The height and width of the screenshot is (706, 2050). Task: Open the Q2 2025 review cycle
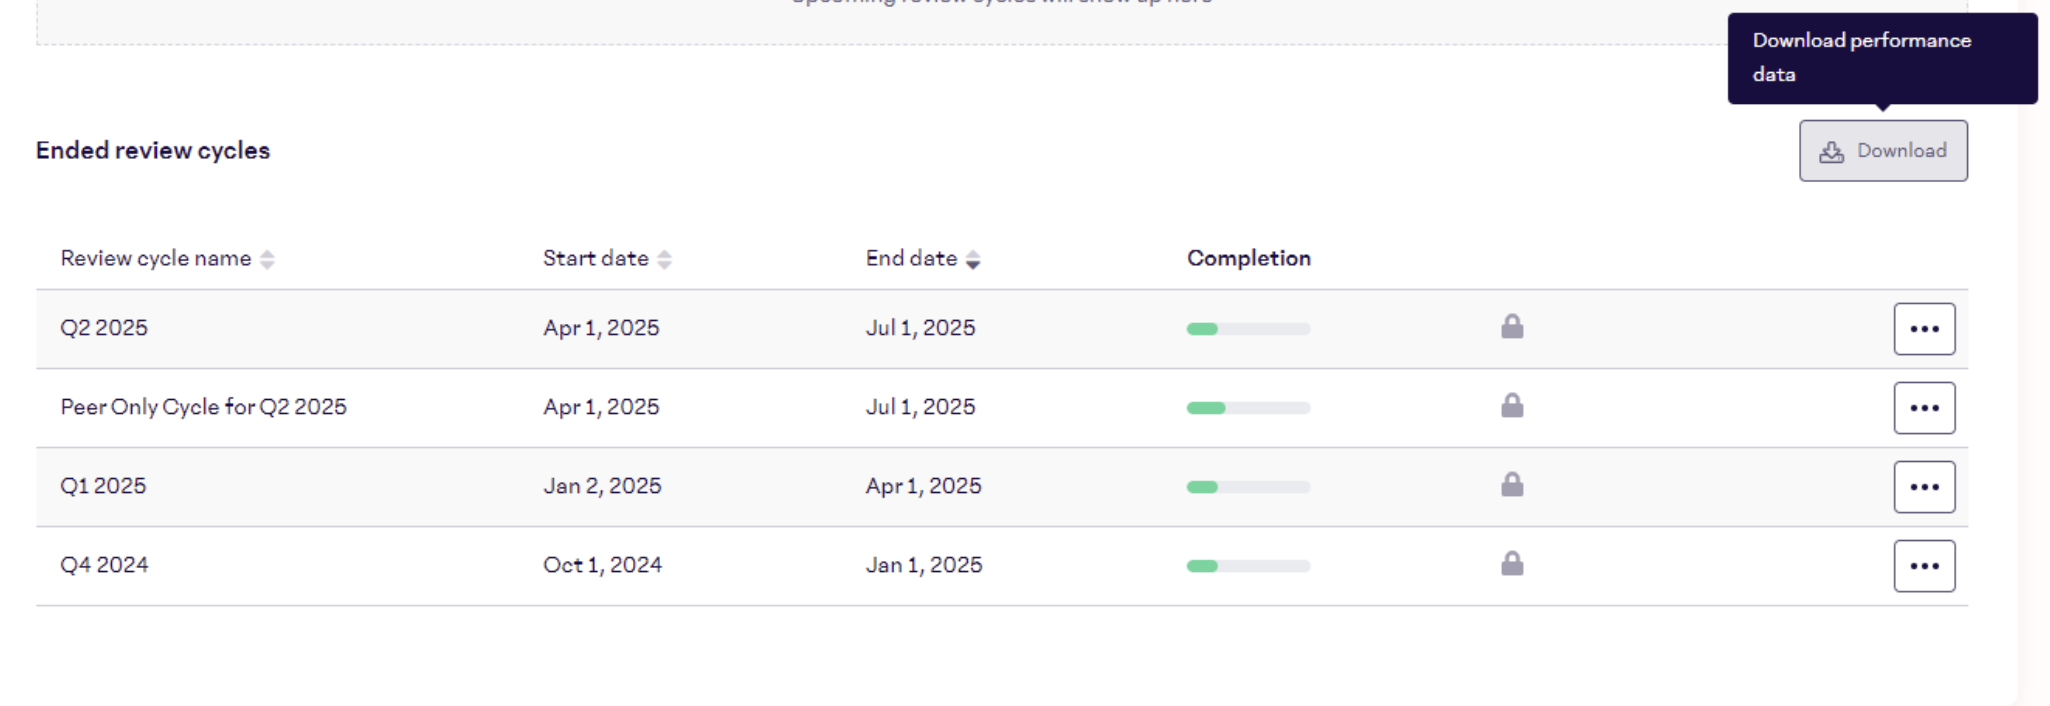pyautogui.click(x=104, y=328)
